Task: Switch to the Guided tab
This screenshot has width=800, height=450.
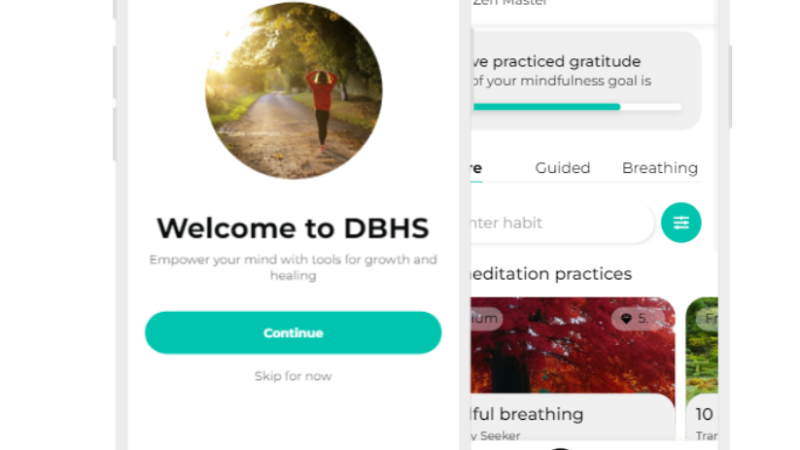Action: 562,168
